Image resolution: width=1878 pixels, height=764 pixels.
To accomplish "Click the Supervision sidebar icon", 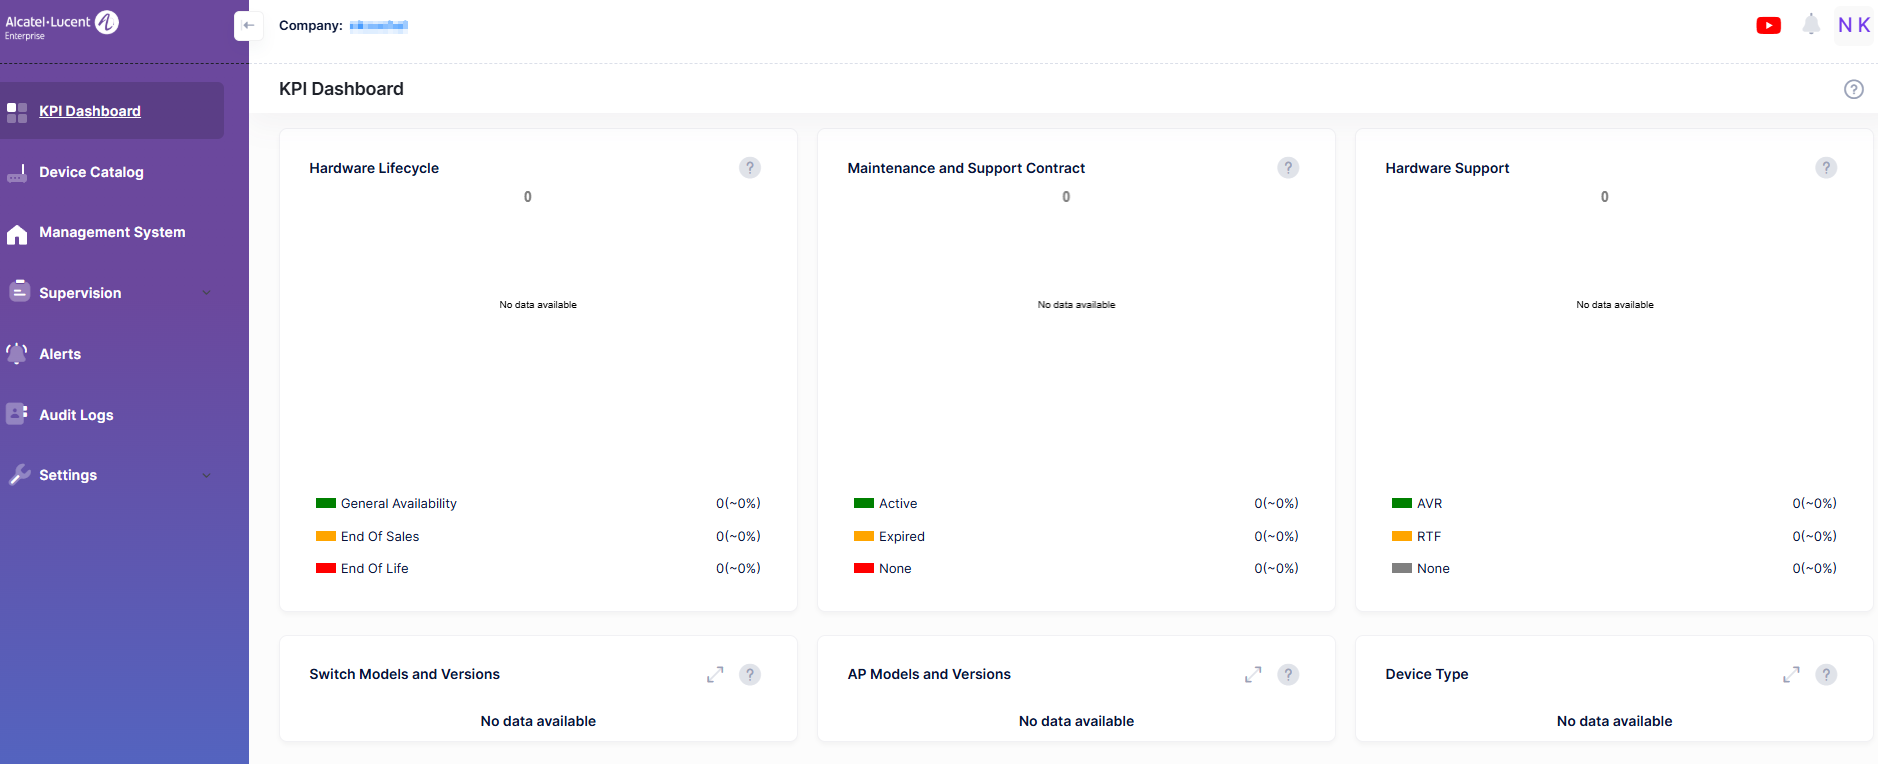I will point(19,291).
